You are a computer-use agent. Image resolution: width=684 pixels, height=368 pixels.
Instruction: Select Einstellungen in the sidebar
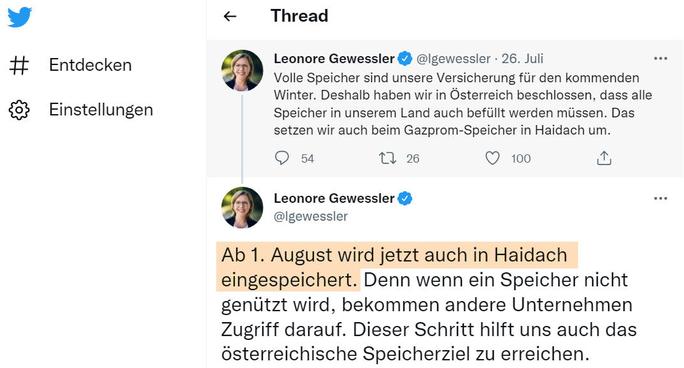[101, 109]
